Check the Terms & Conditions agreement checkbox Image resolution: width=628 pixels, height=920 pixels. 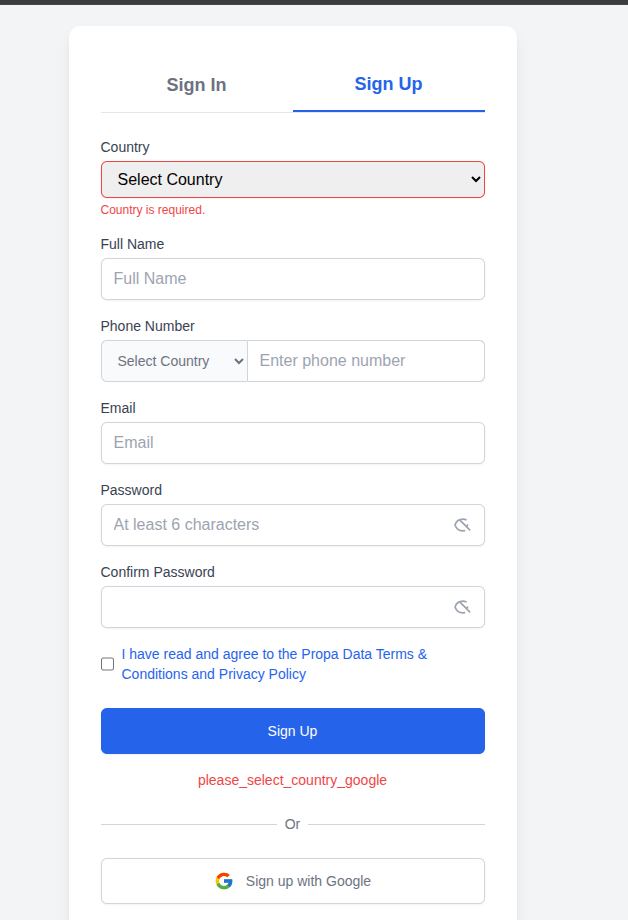[x=107, y=664]
